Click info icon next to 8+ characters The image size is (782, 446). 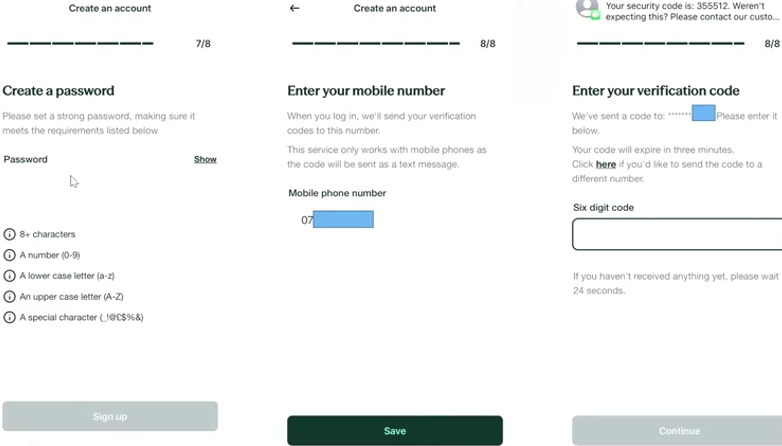pyautogui.click(x=9, y=234)
